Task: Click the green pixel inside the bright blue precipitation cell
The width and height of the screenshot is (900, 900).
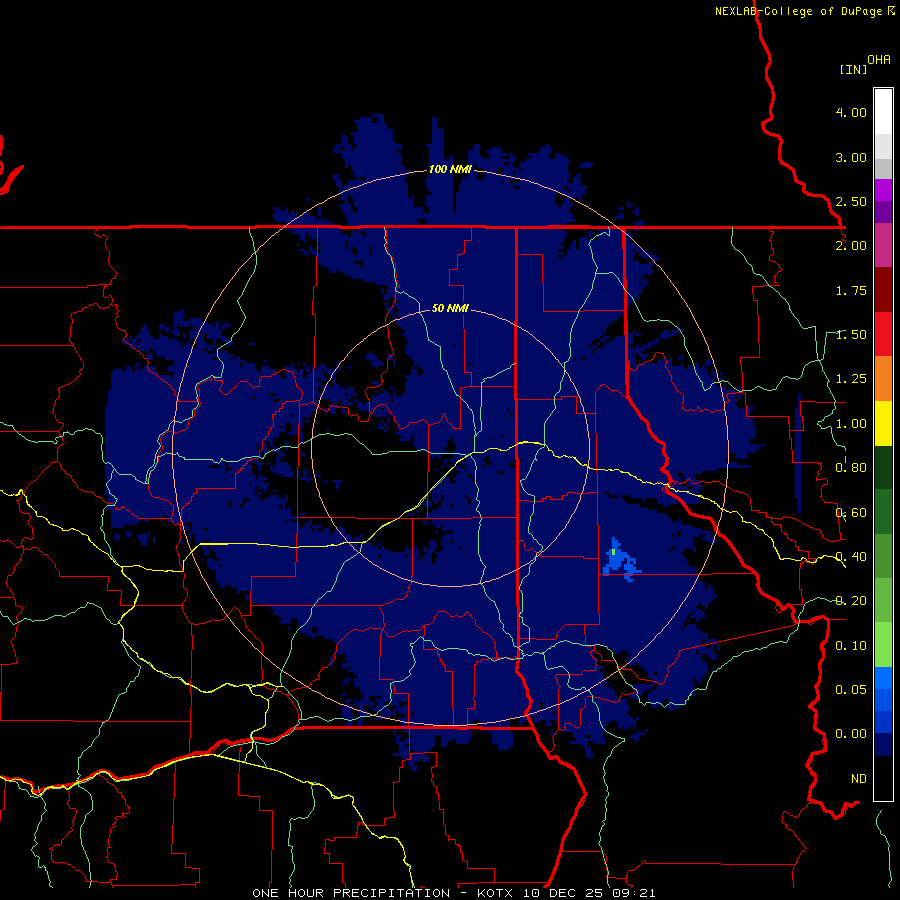Action: point(614,552)
